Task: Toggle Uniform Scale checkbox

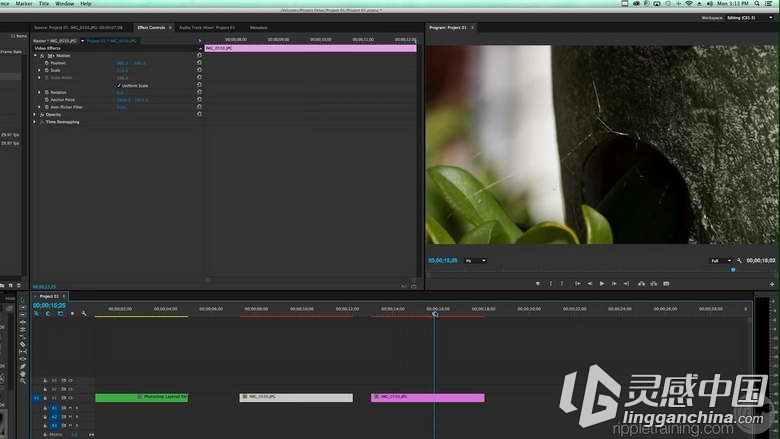Action: tap(118, 86)
